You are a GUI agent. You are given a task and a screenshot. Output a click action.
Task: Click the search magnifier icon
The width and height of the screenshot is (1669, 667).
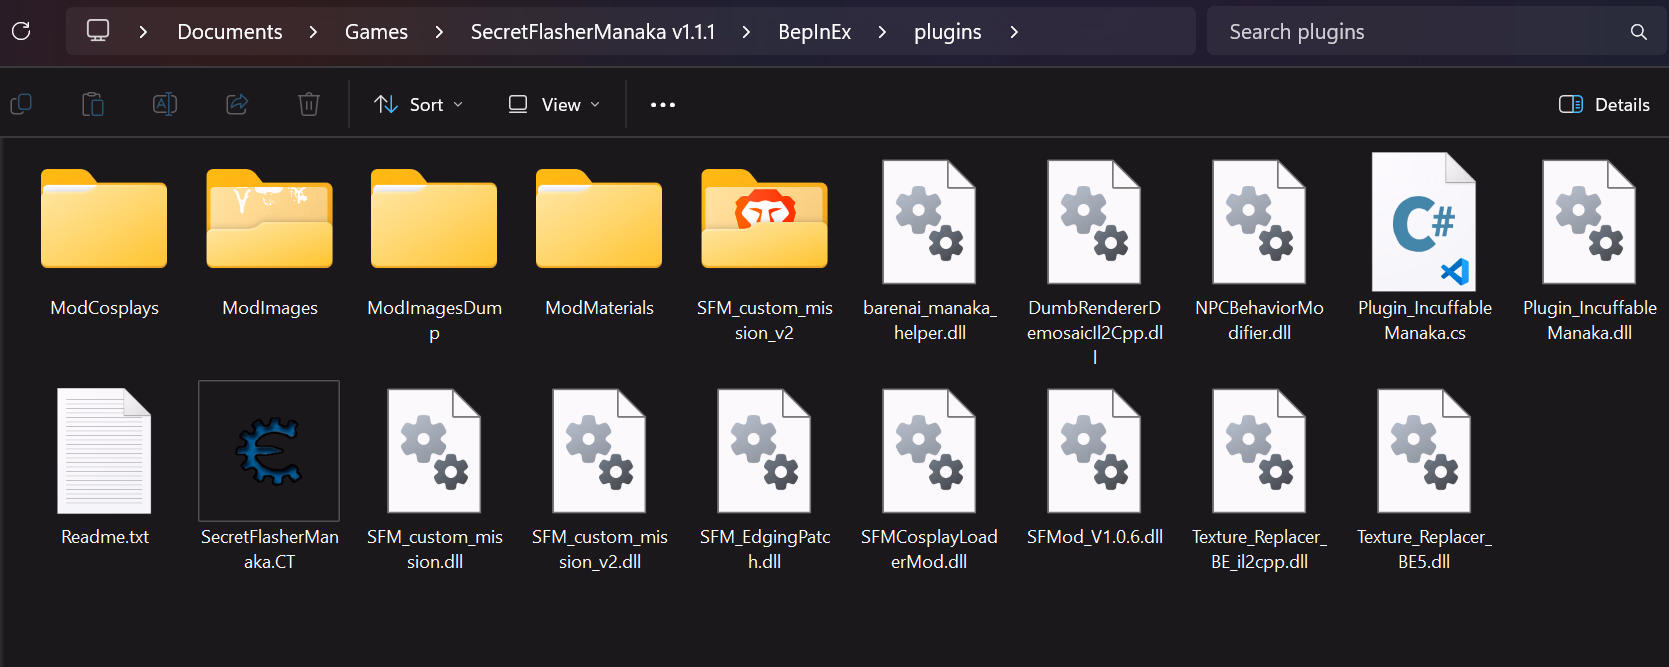(x=1638, y=32)
